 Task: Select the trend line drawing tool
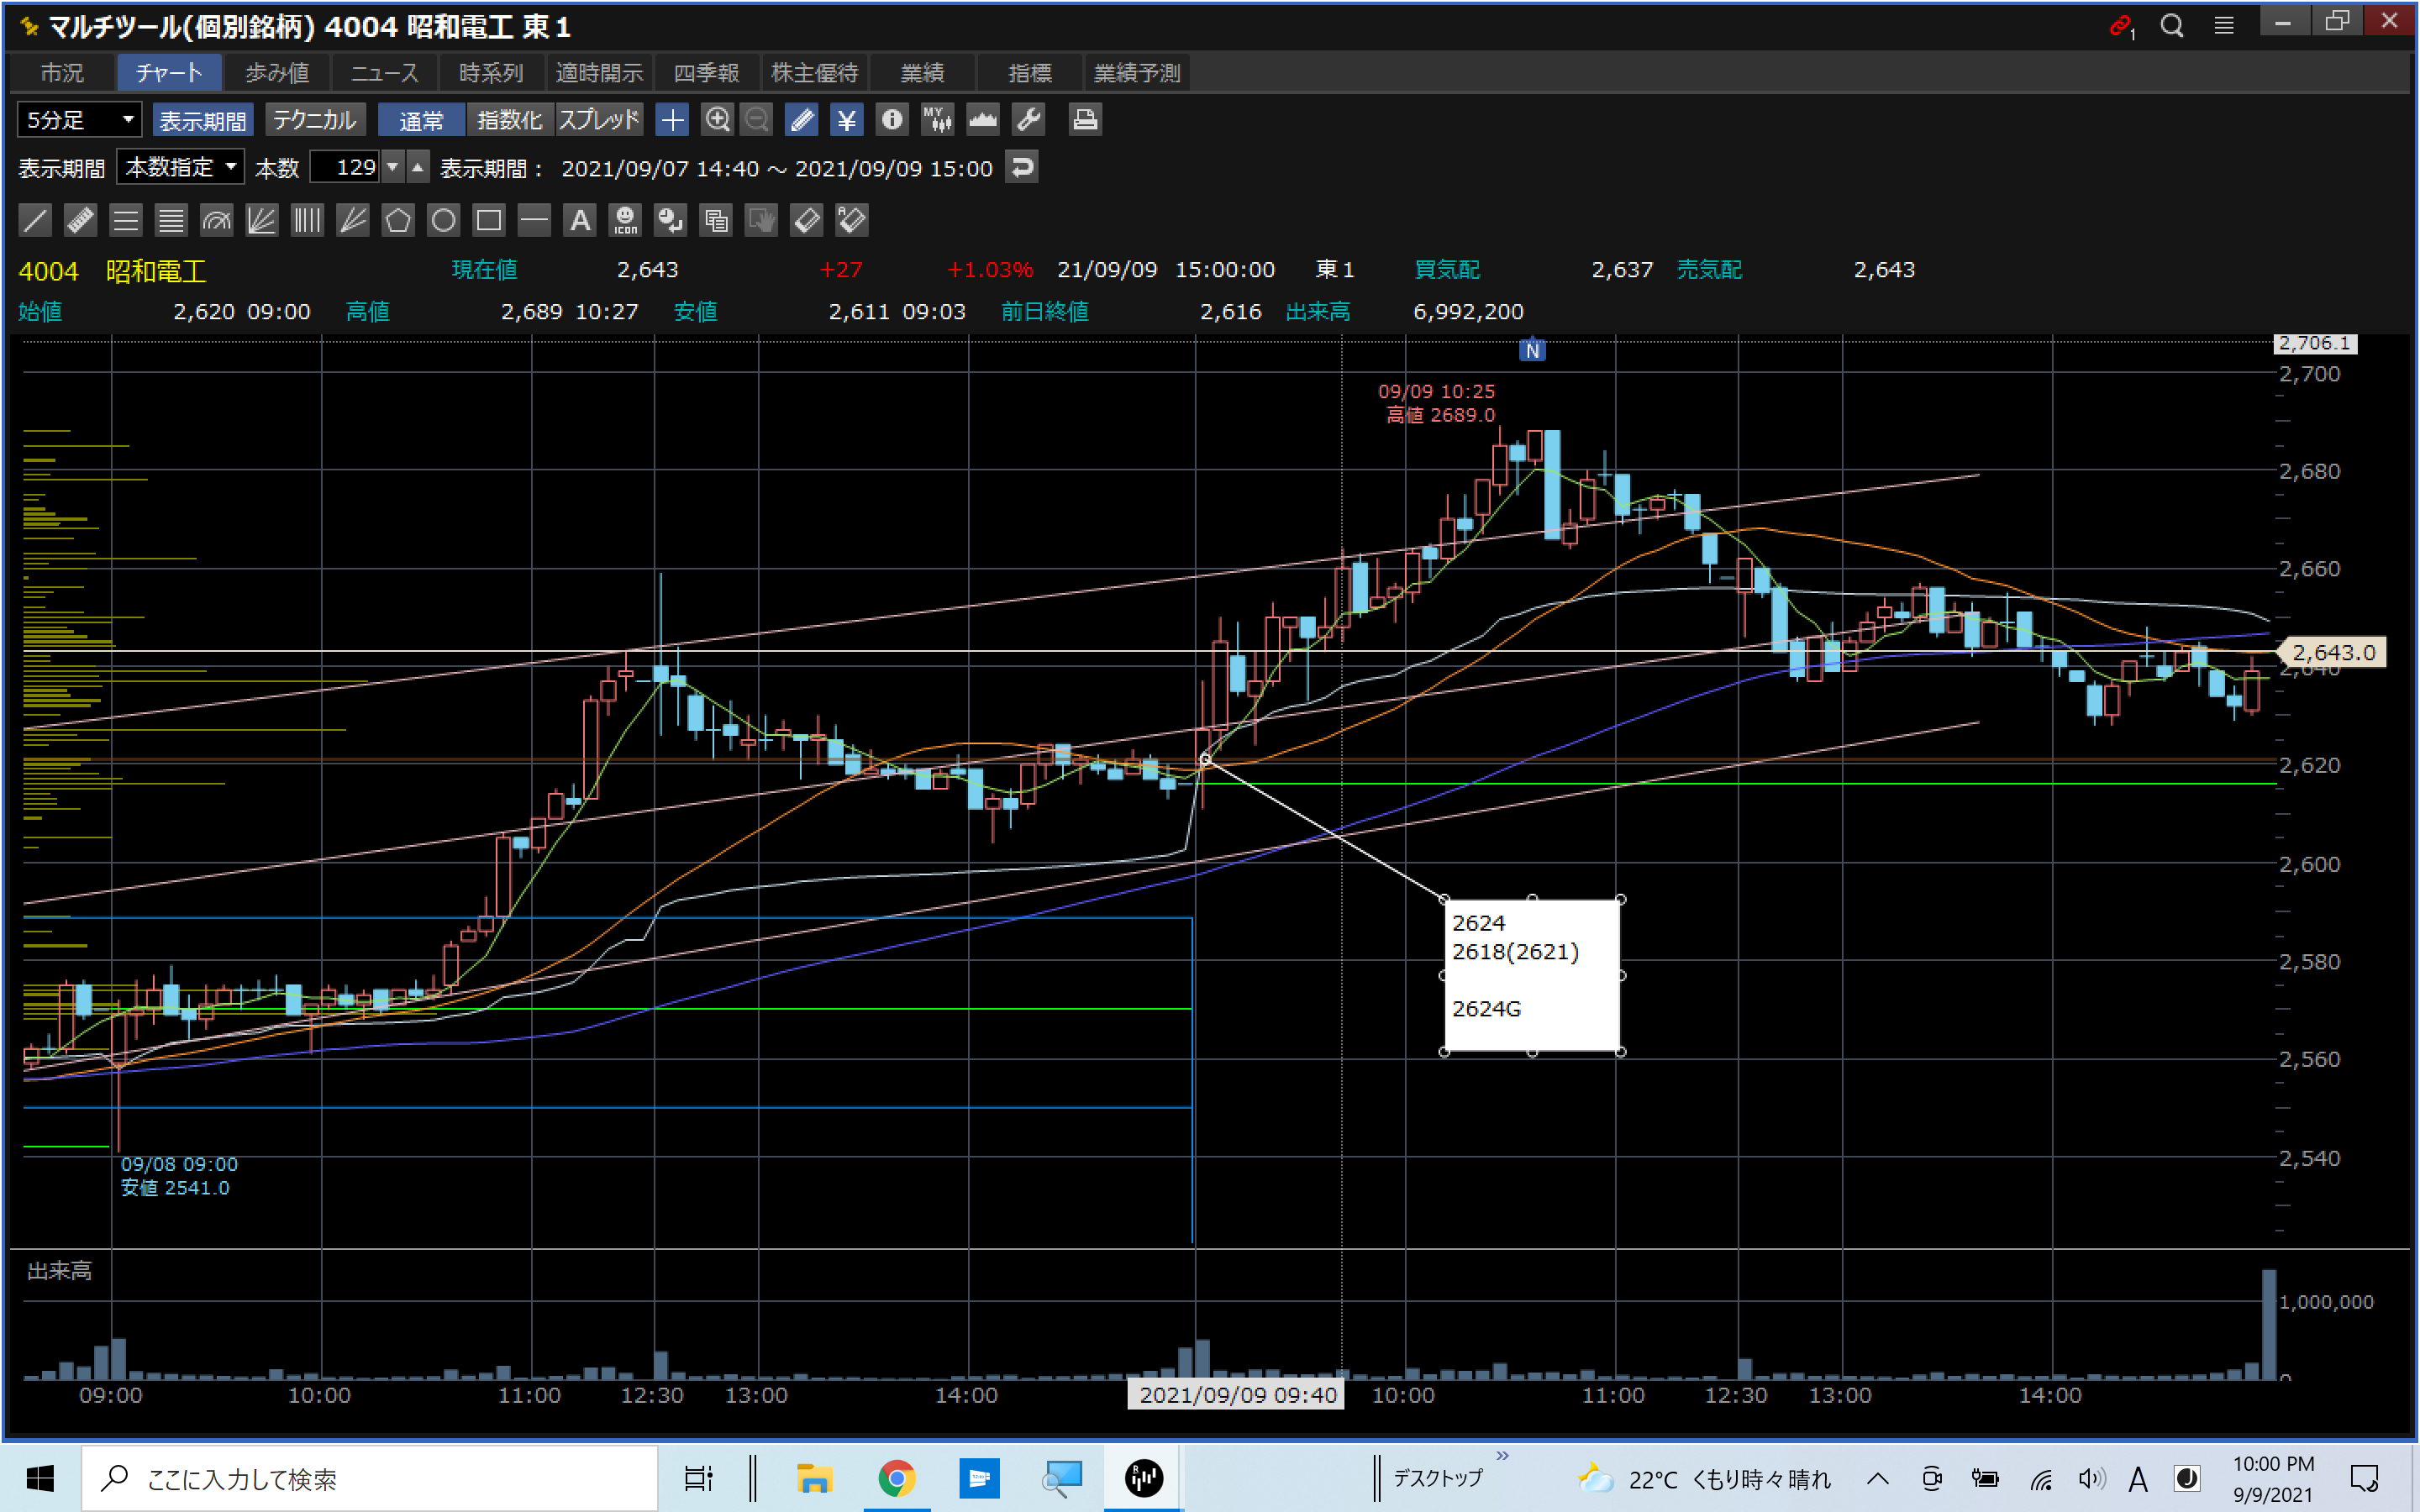35,220
